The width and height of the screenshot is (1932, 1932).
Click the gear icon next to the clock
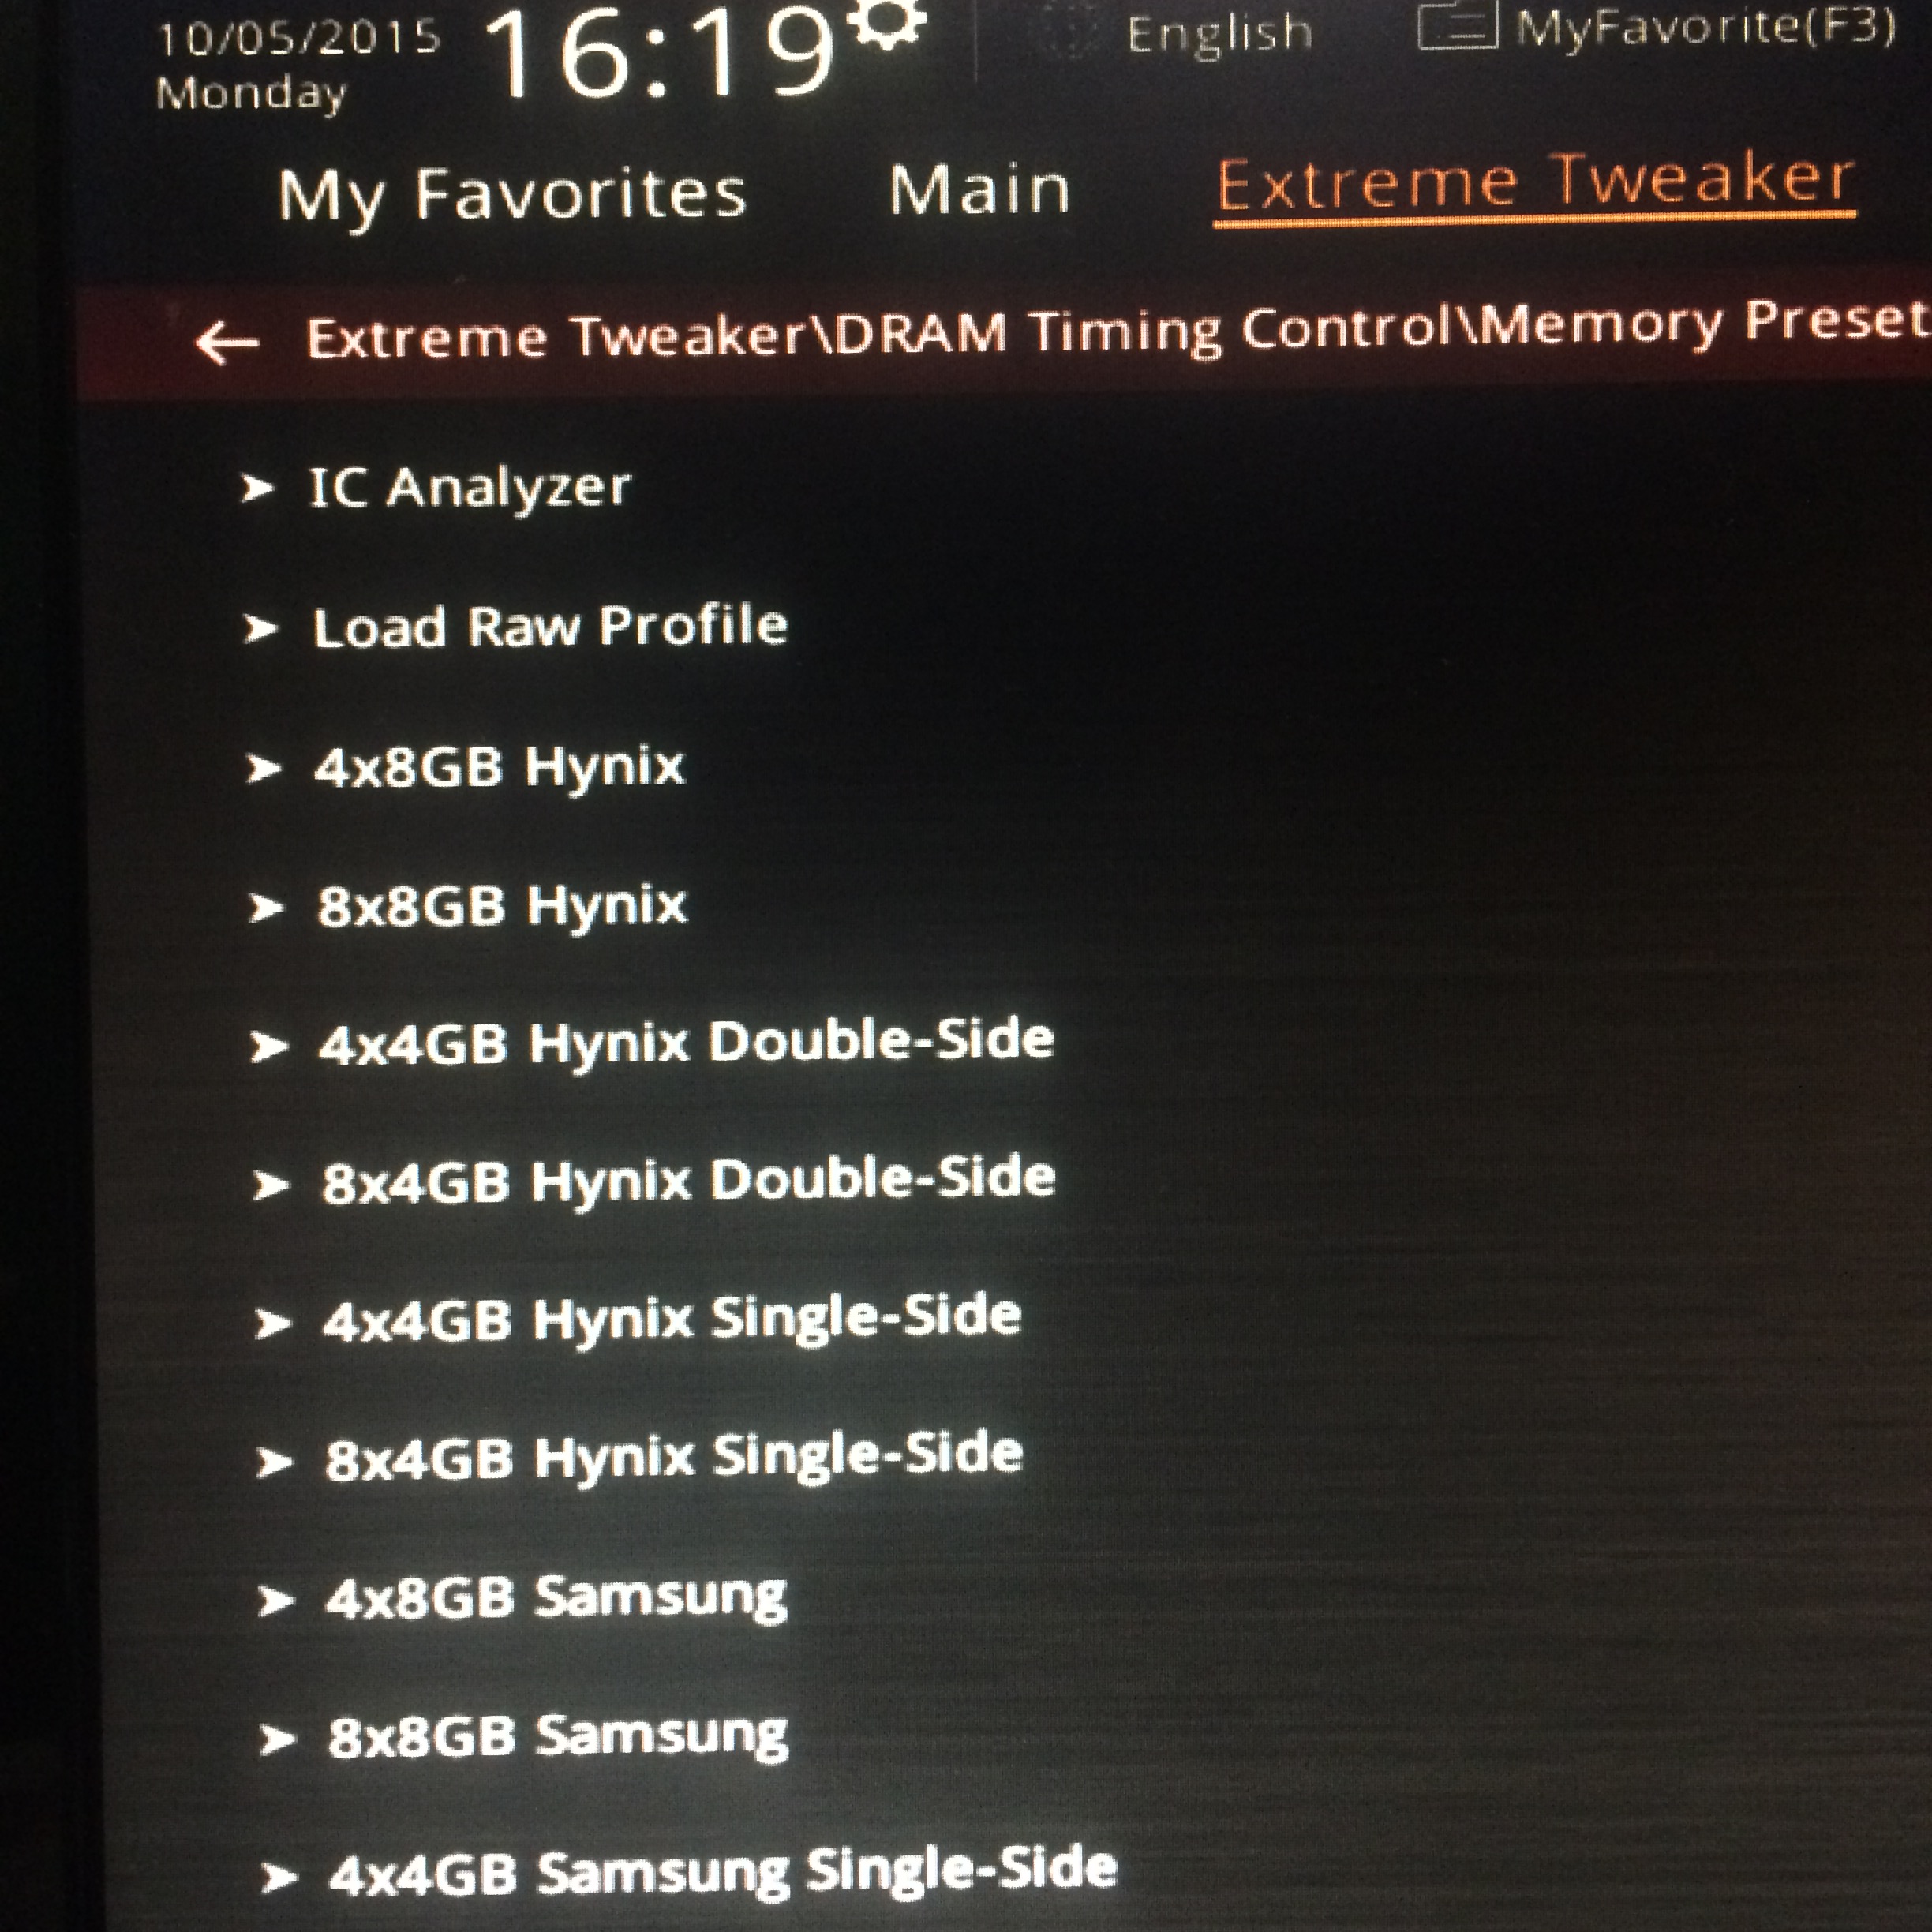click(886, 22)
